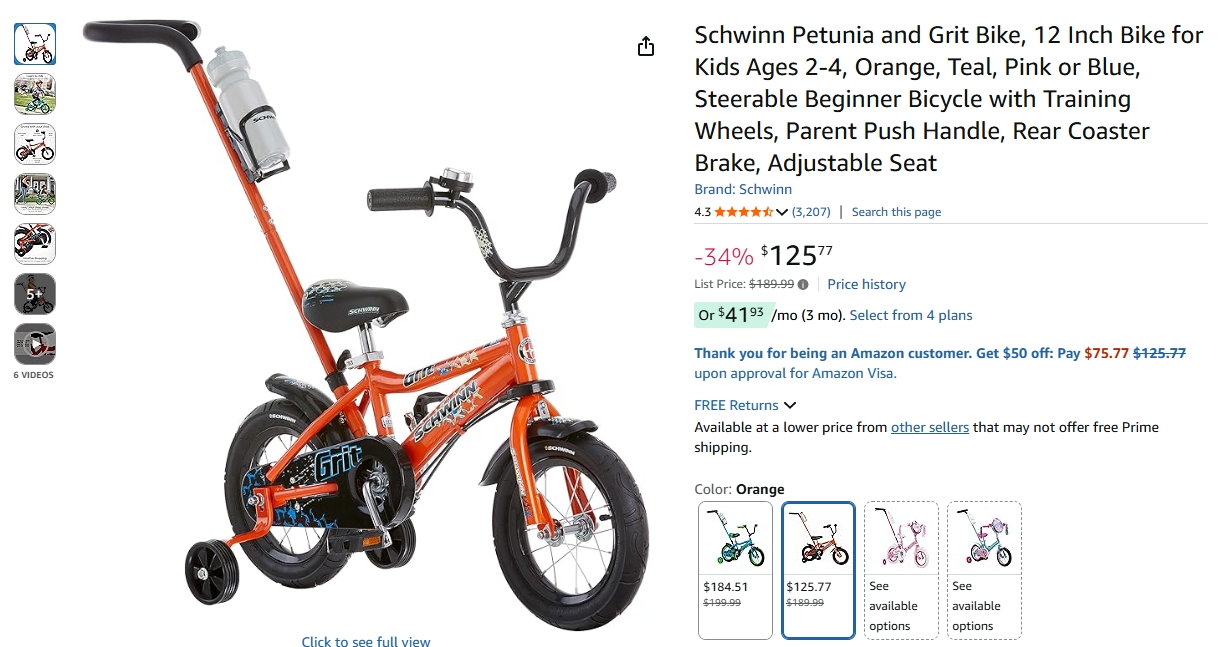
Task: Open the Brand: Schwinn link
Action: click(743, 189)
